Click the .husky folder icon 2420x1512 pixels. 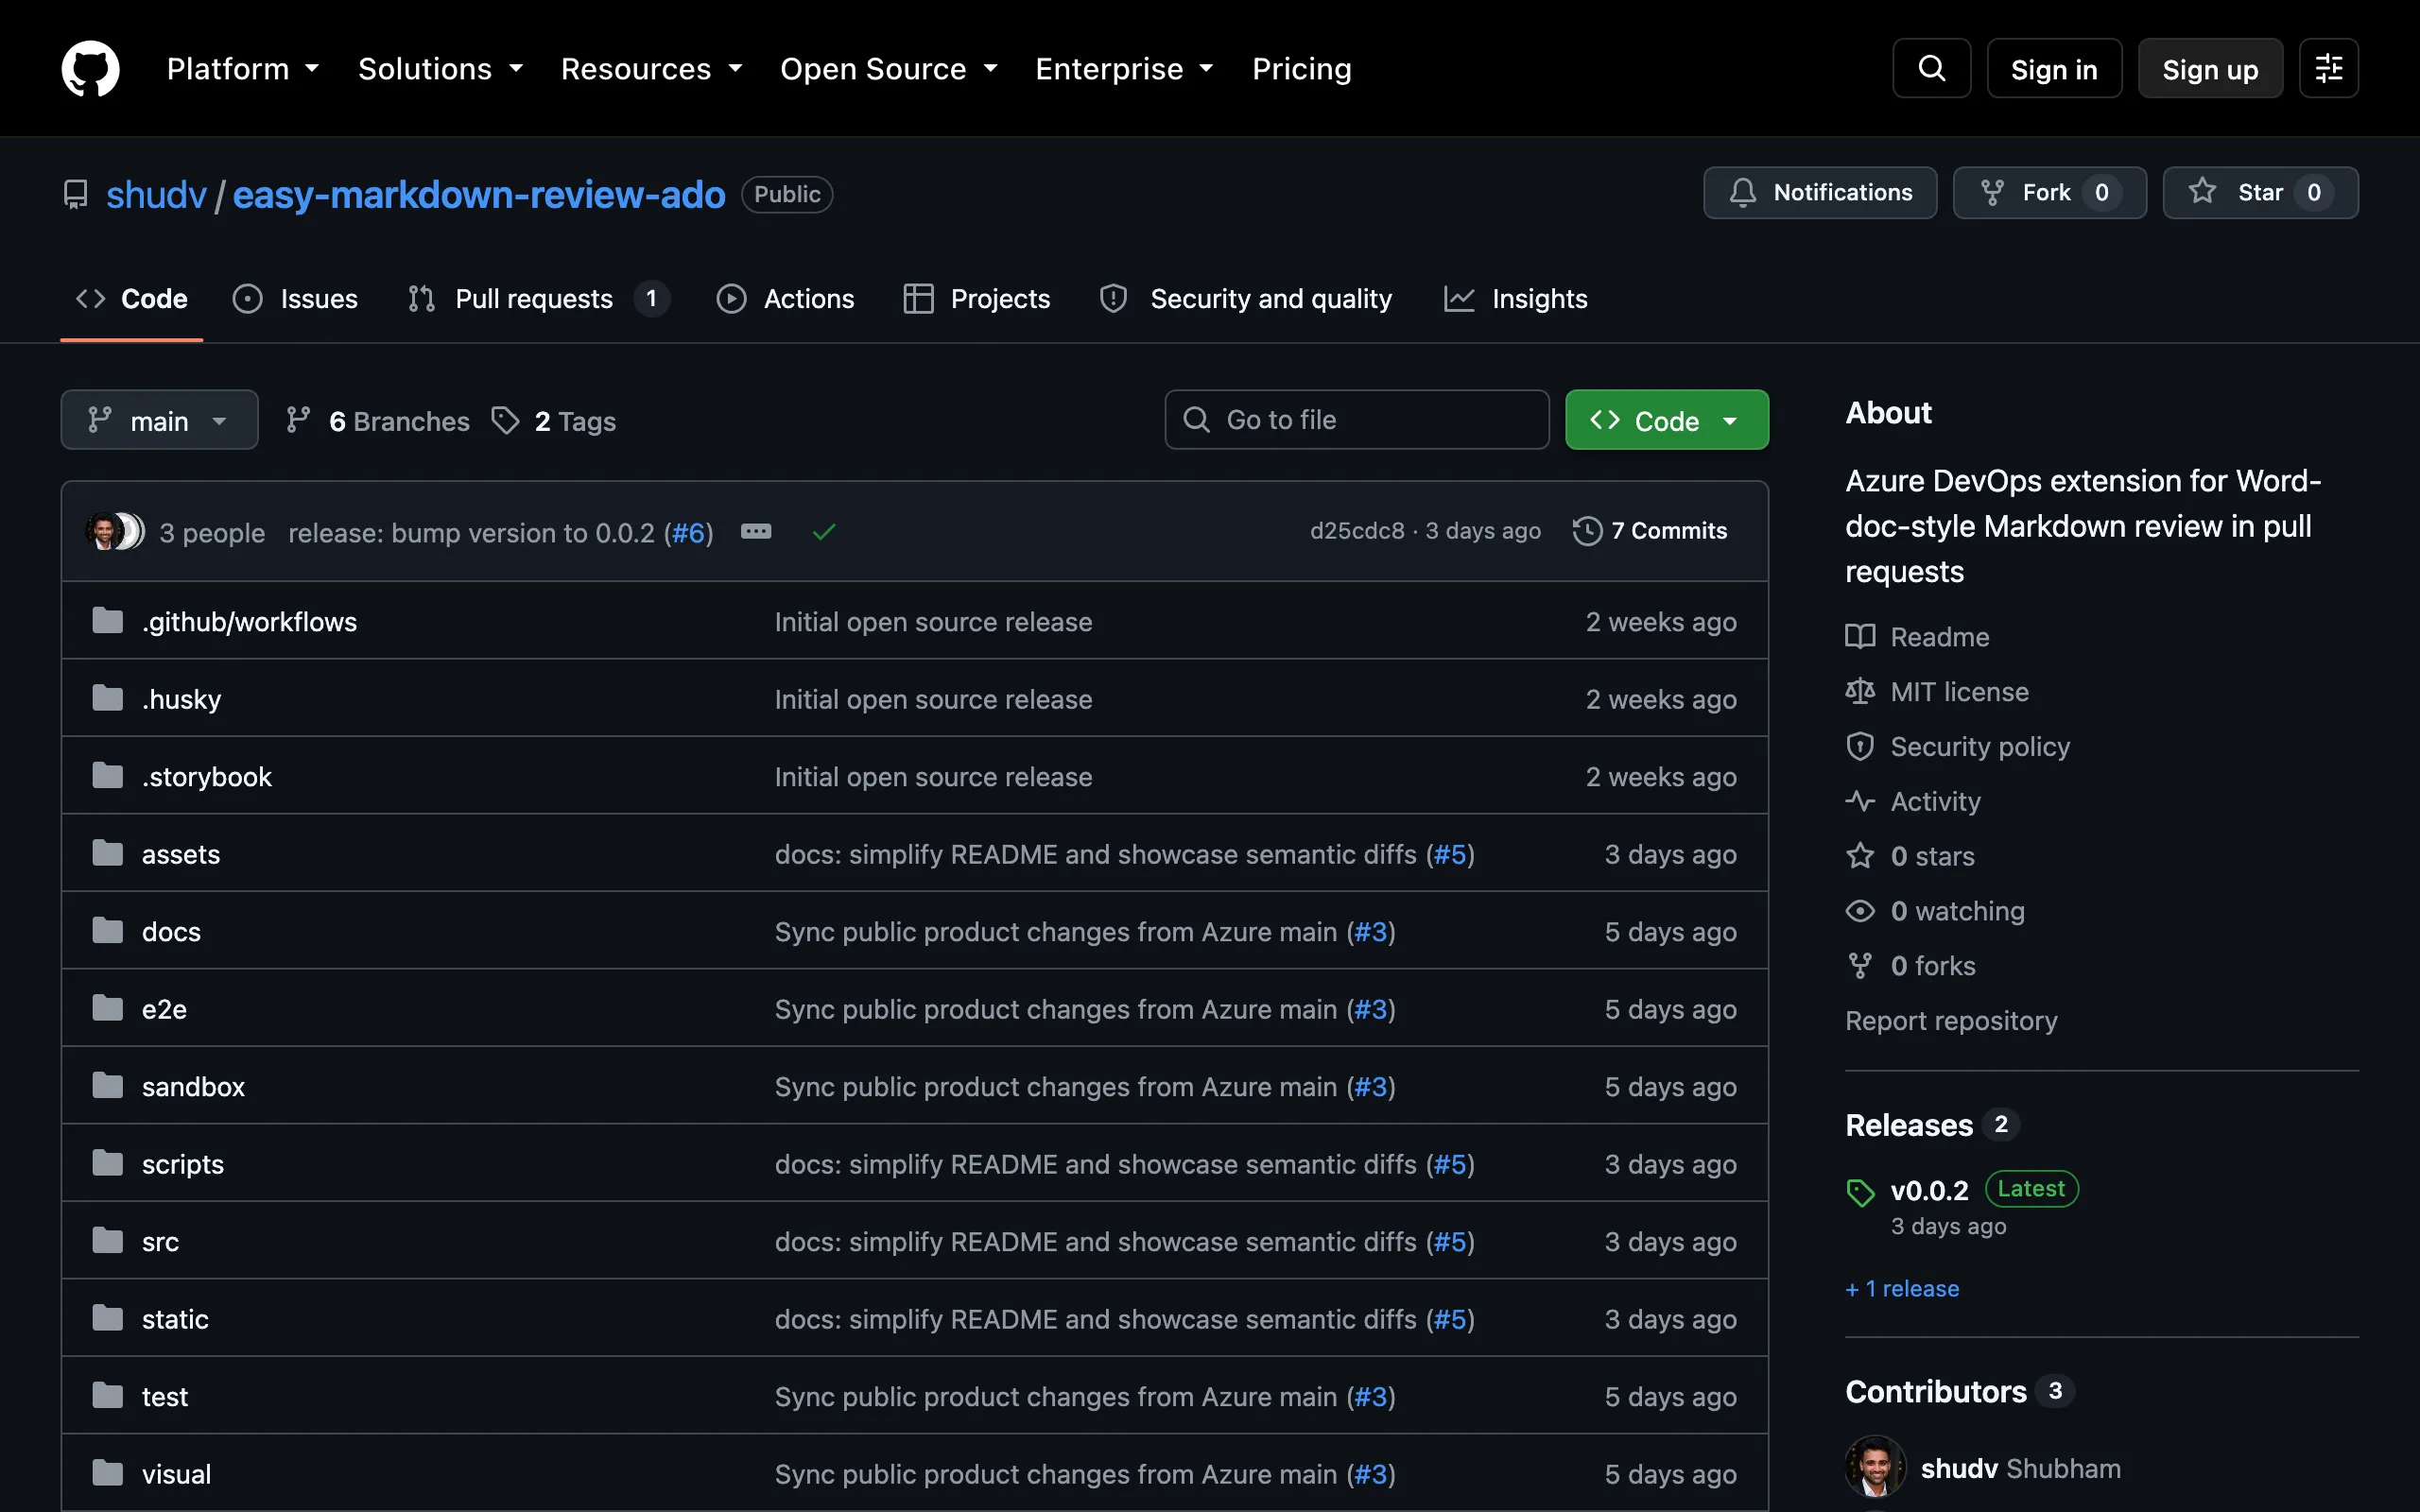(x=107, y=698)
